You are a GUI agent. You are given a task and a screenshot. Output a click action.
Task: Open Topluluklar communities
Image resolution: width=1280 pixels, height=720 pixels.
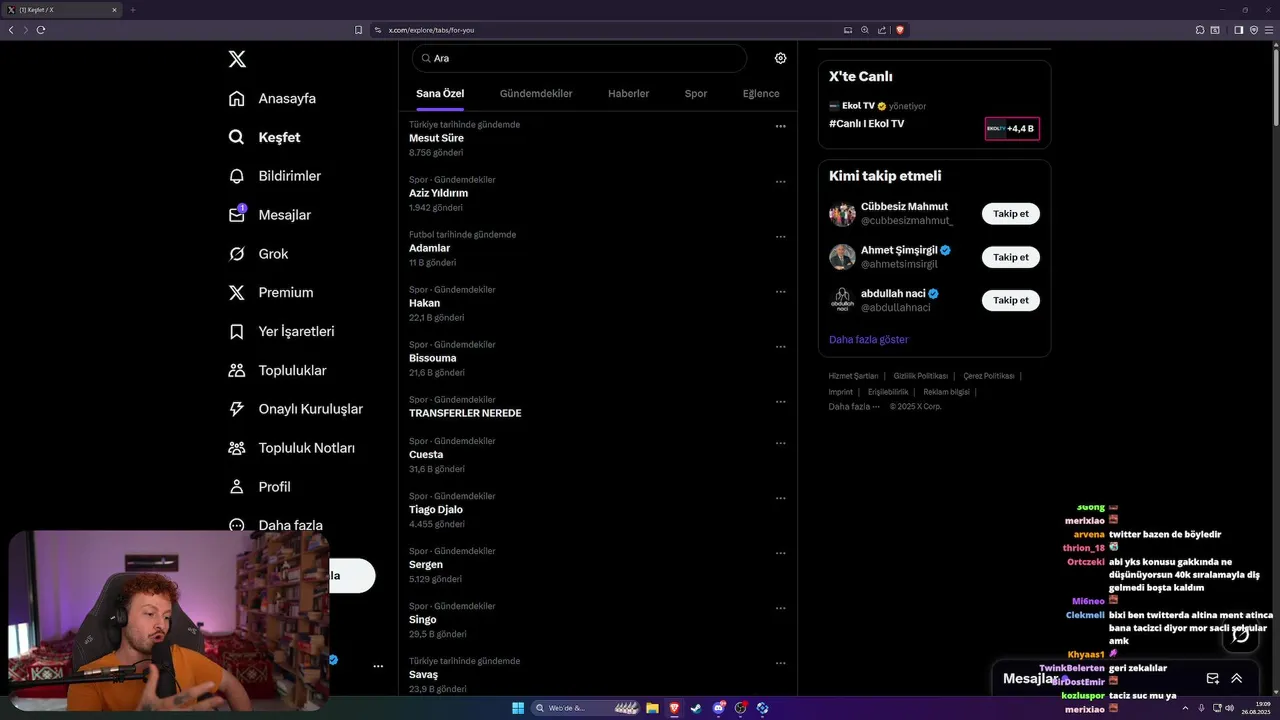[x=277, y=370]
